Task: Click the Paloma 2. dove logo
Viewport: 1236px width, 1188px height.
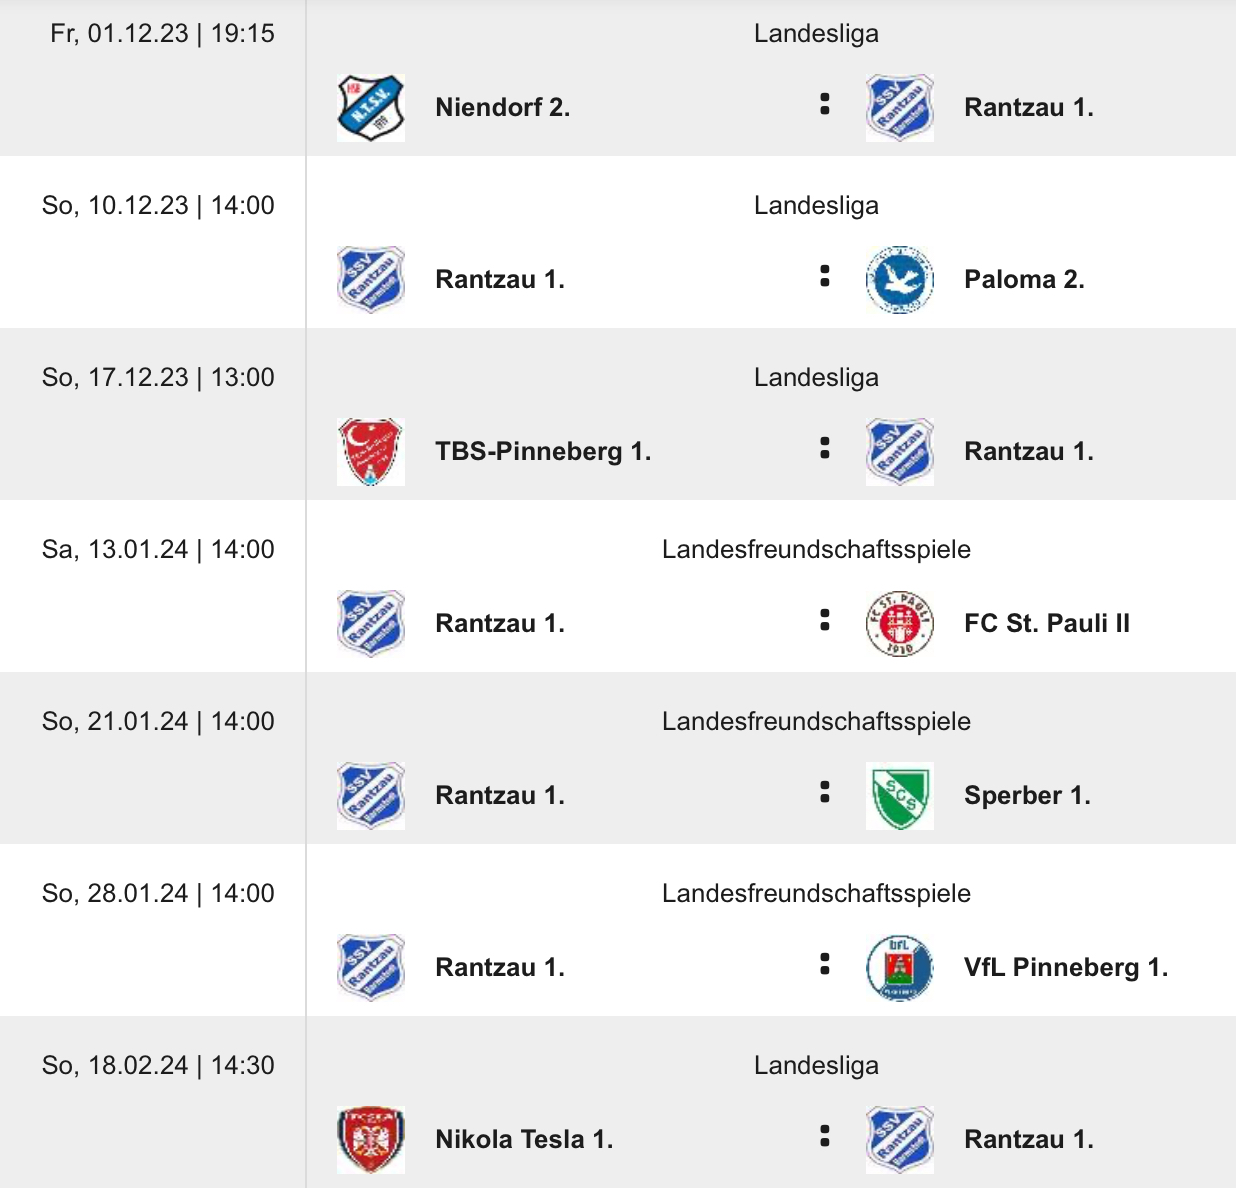Action: coord(899,279)
